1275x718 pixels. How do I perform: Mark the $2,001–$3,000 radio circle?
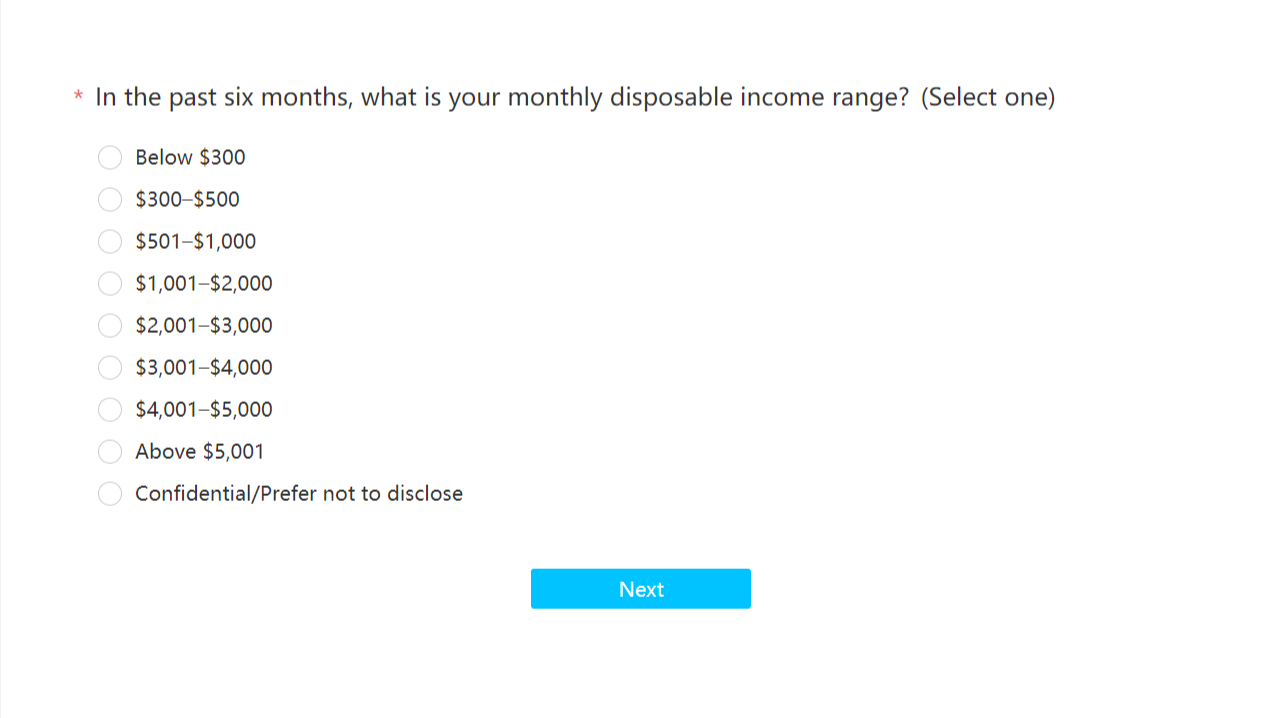coord(110,326)
